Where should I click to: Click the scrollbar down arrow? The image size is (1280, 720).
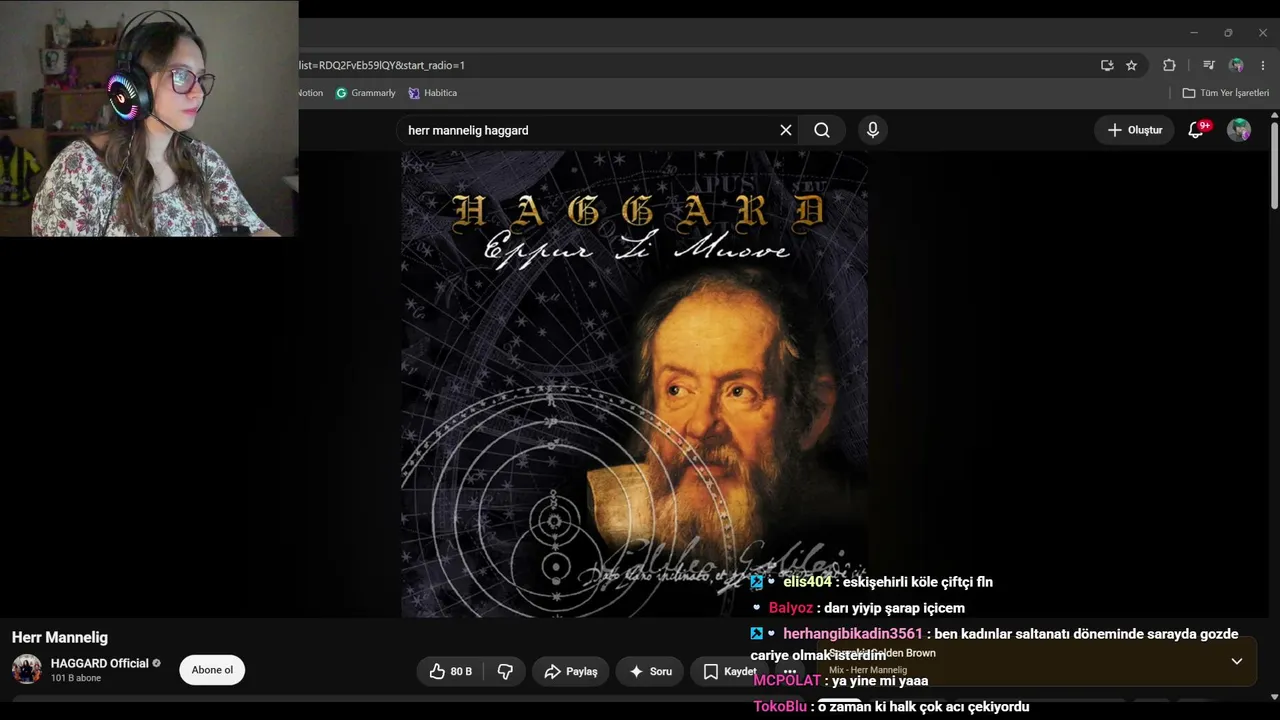point(1274,697)
